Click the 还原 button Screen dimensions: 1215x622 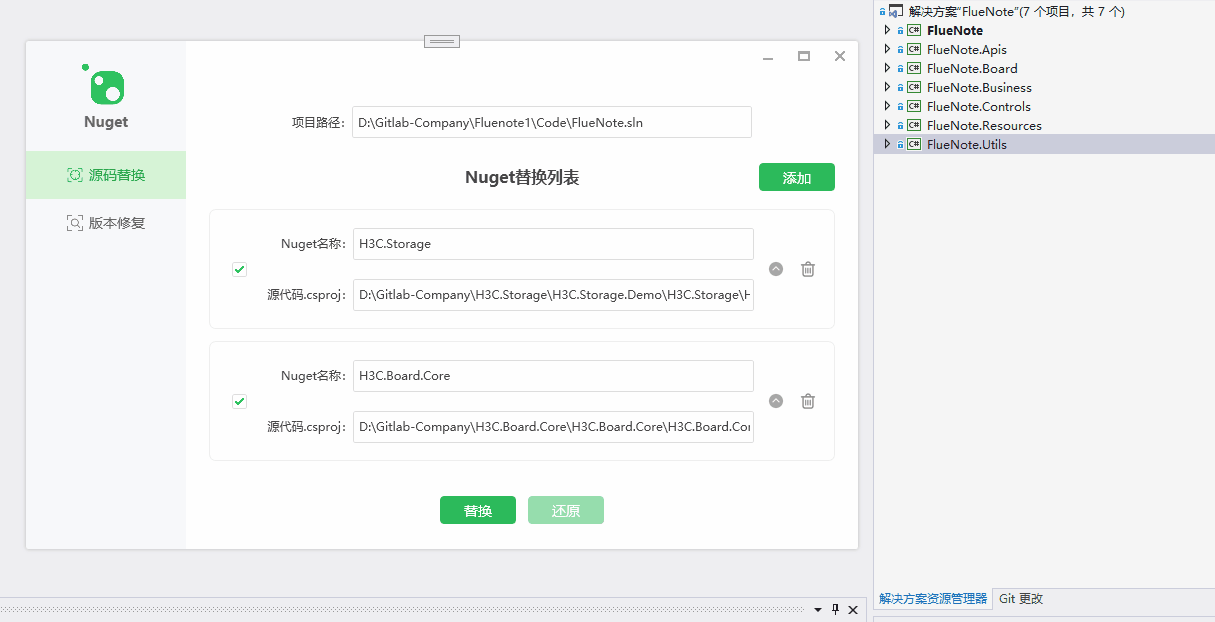click(566, 510)
